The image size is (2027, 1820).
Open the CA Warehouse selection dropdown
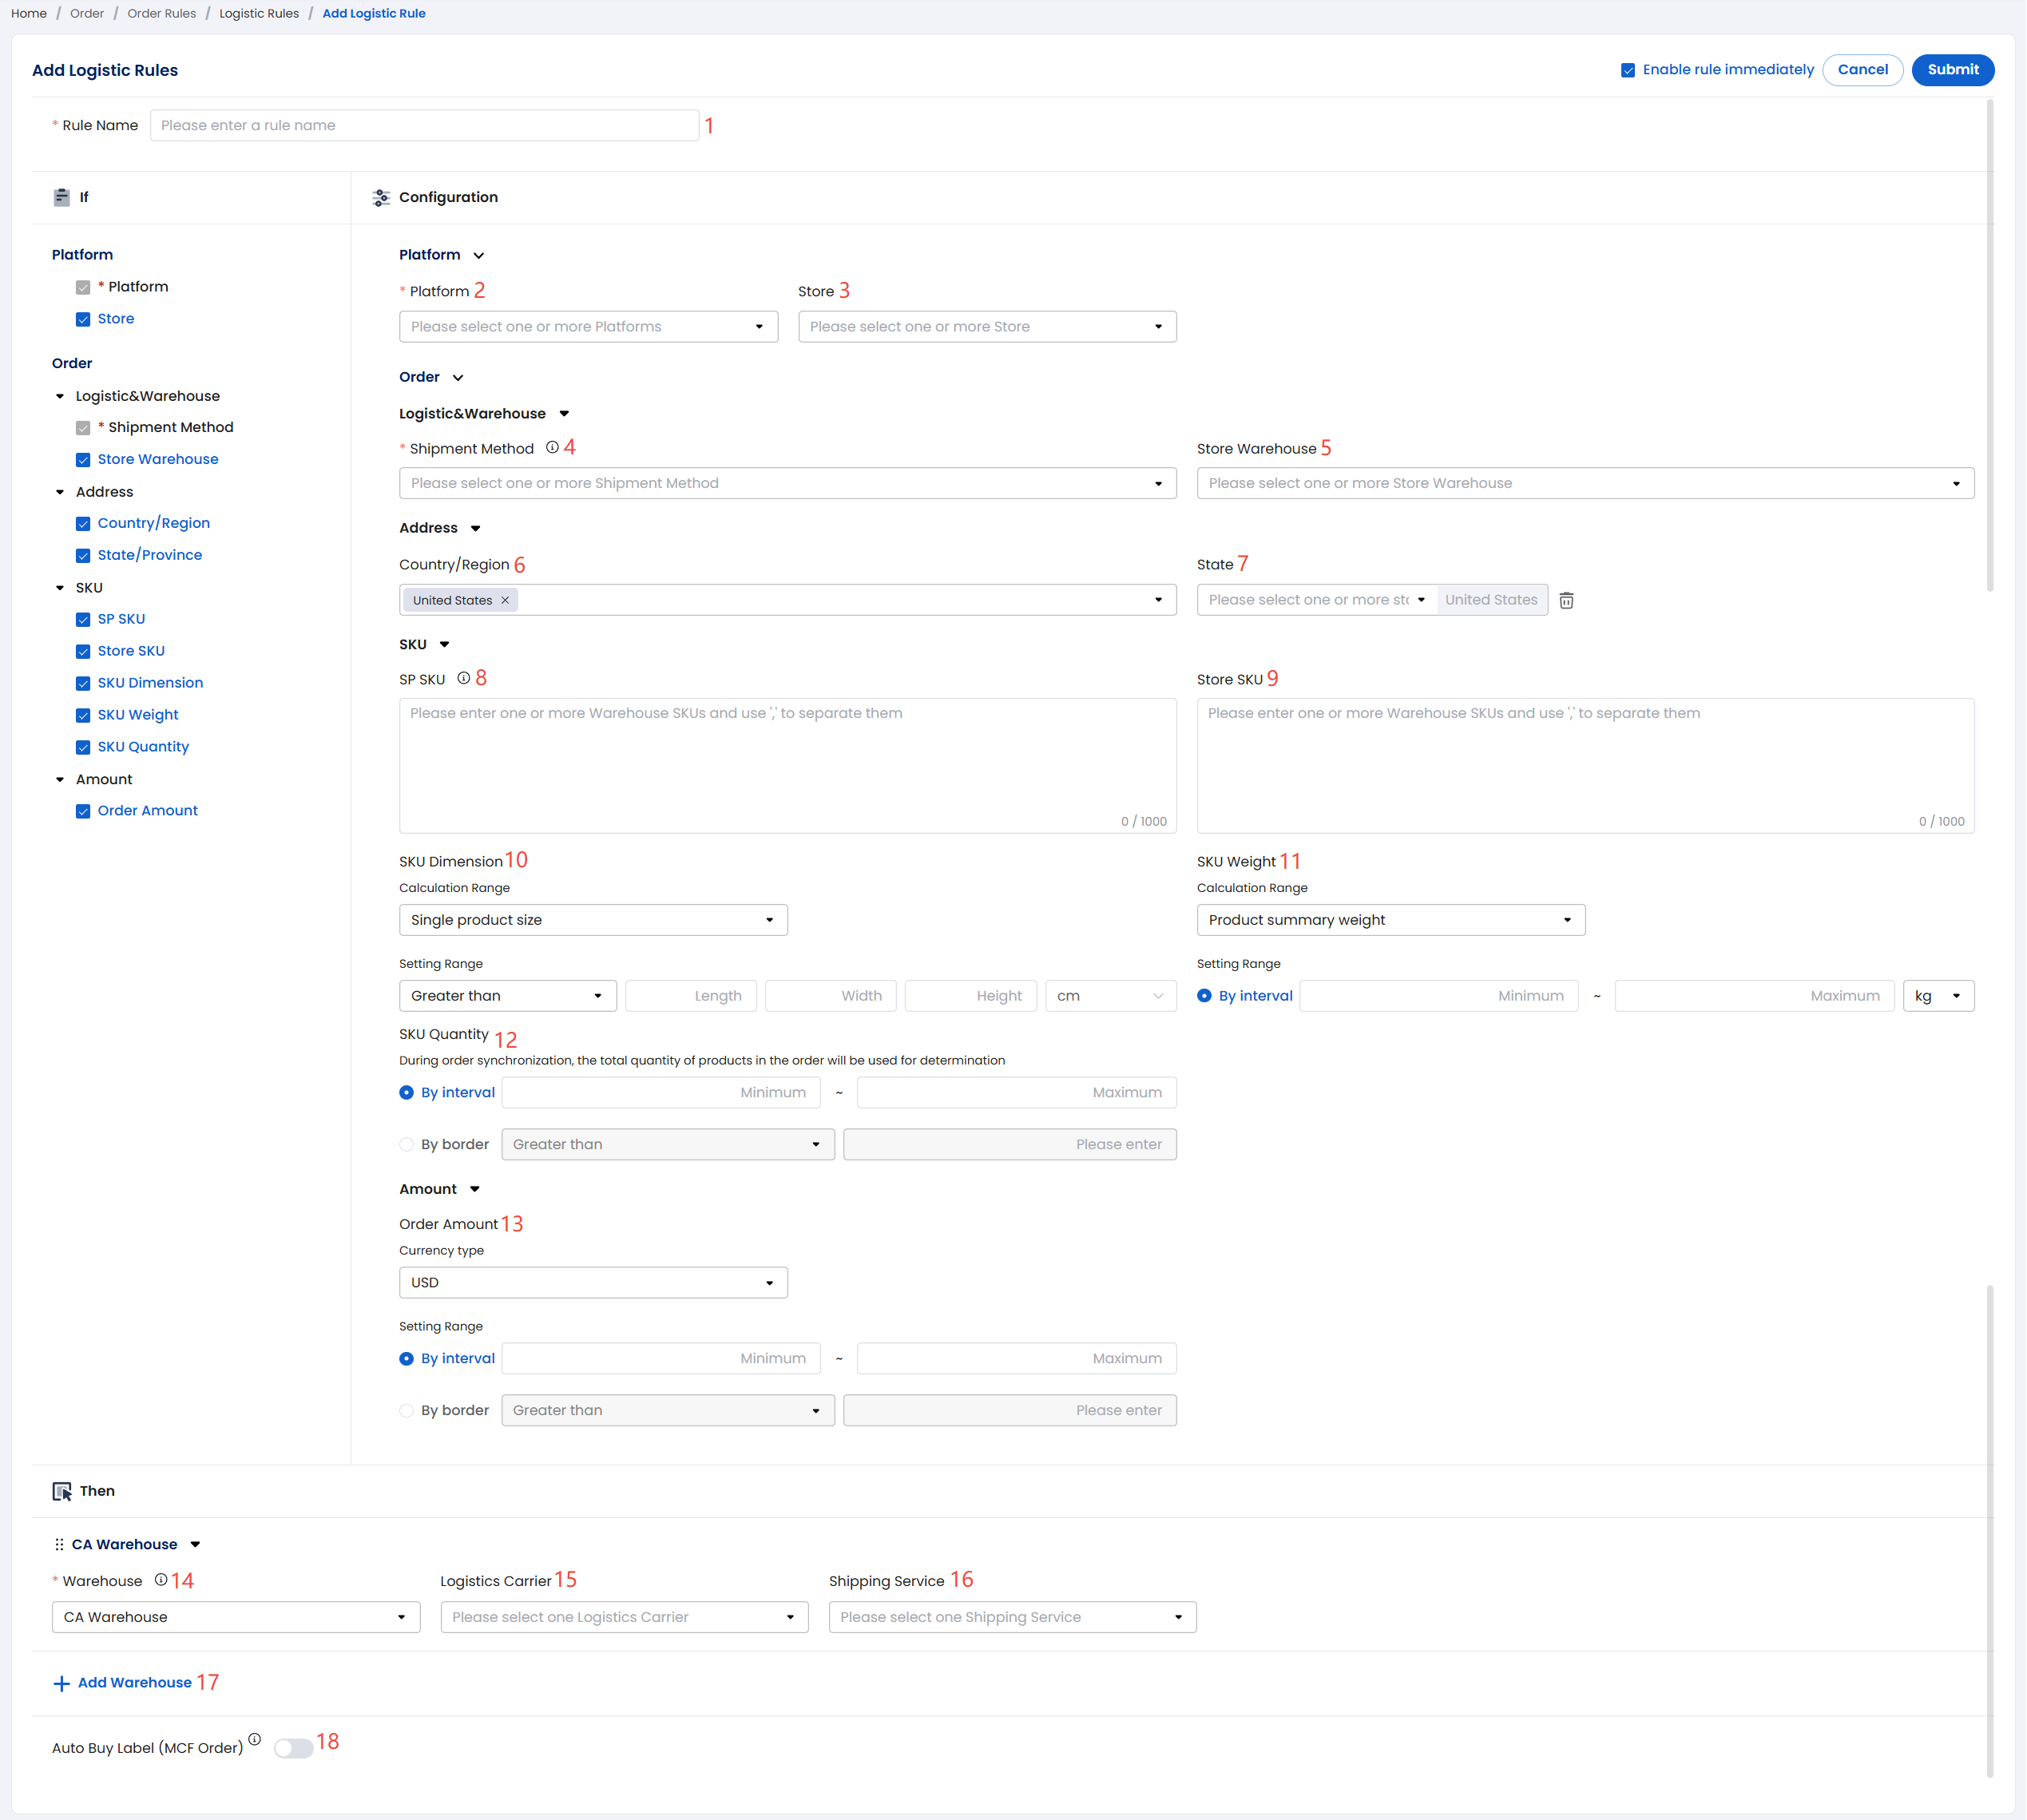(236, 1618)
